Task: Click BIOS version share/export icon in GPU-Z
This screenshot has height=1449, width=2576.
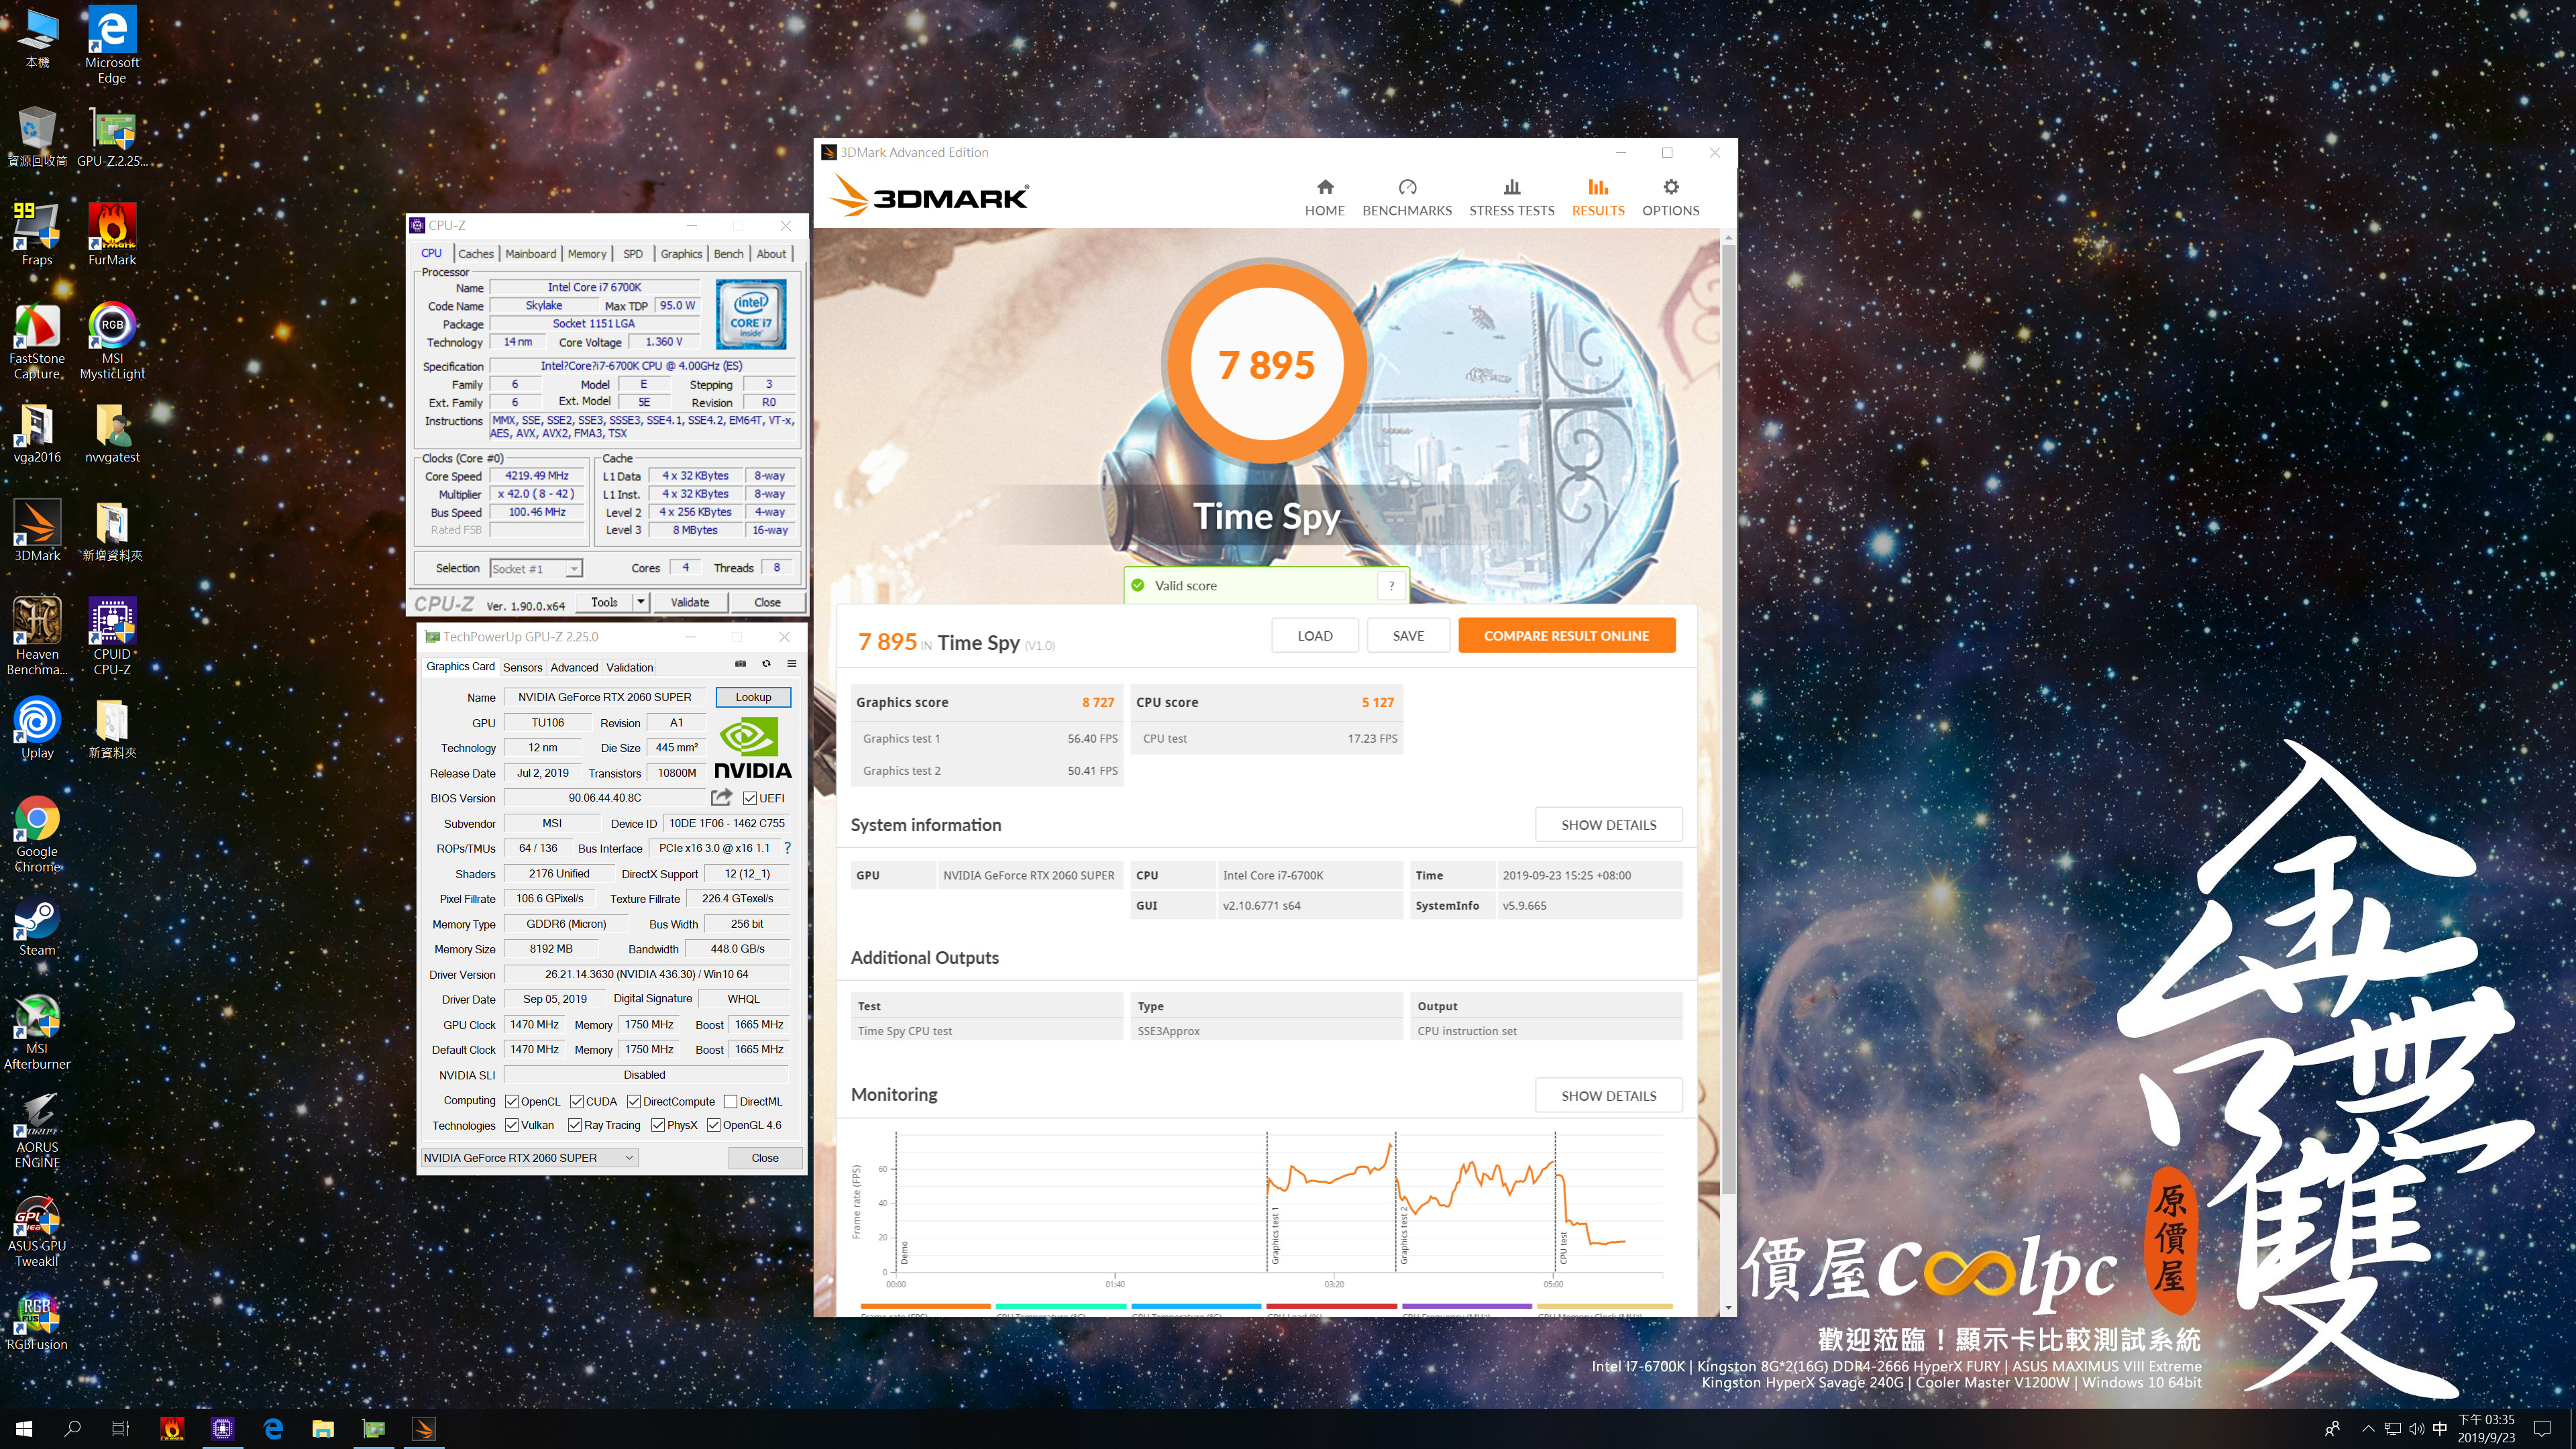Action: point(721,797)
